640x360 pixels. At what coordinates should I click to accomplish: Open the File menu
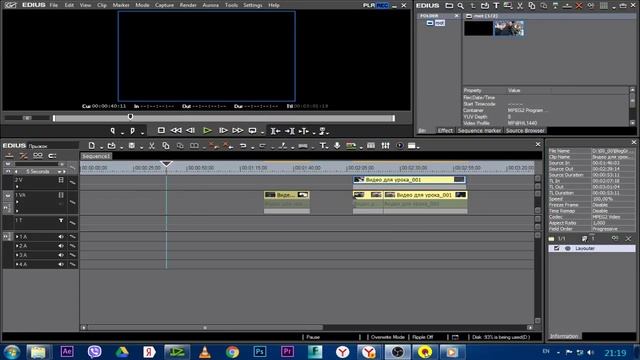tap(53, 5)
